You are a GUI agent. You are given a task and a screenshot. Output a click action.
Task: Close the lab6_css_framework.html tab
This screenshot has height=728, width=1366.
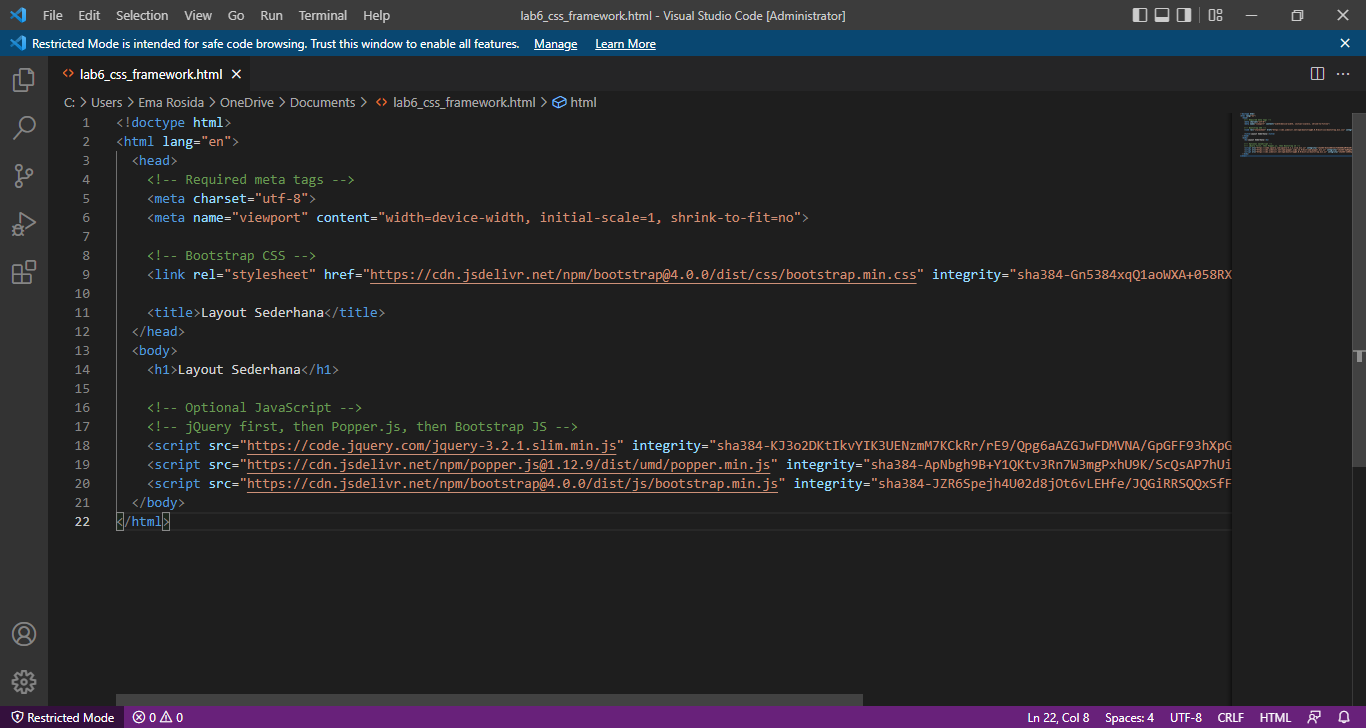[236, 74]
